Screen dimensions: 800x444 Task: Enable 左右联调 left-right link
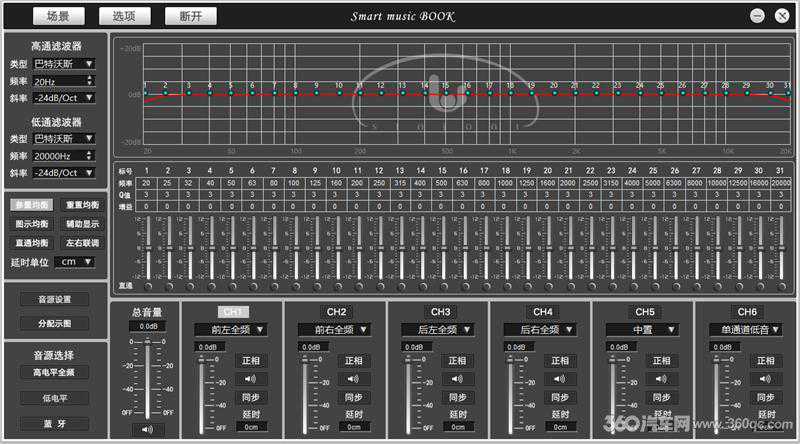click(x=82, y=242)
